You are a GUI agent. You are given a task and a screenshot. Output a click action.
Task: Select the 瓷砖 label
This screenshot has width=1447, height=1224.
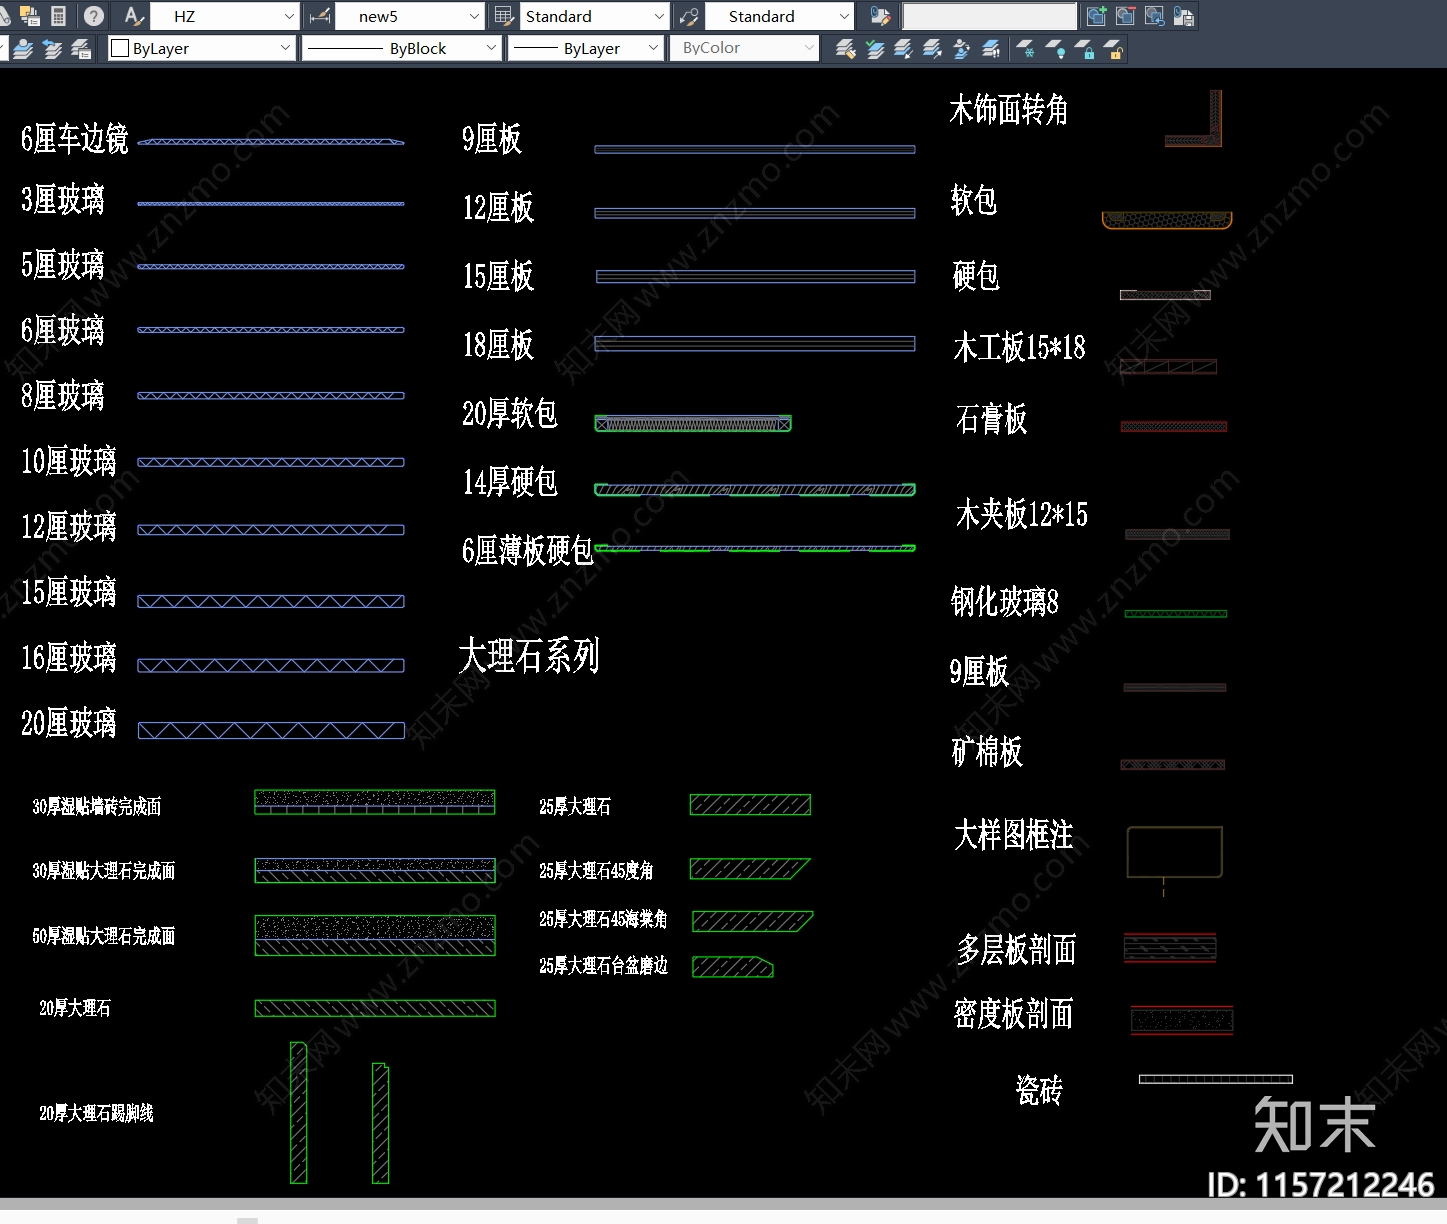1039,1089
